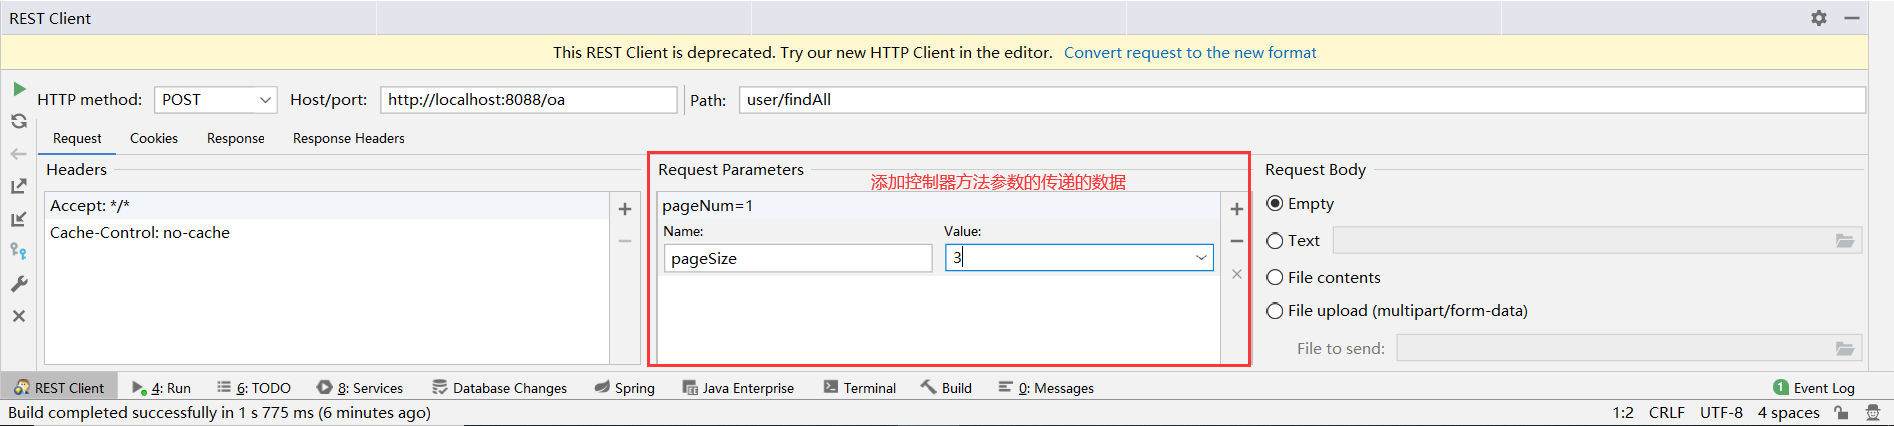
Task: Select the File contents body option
Action: [1323, 278]
